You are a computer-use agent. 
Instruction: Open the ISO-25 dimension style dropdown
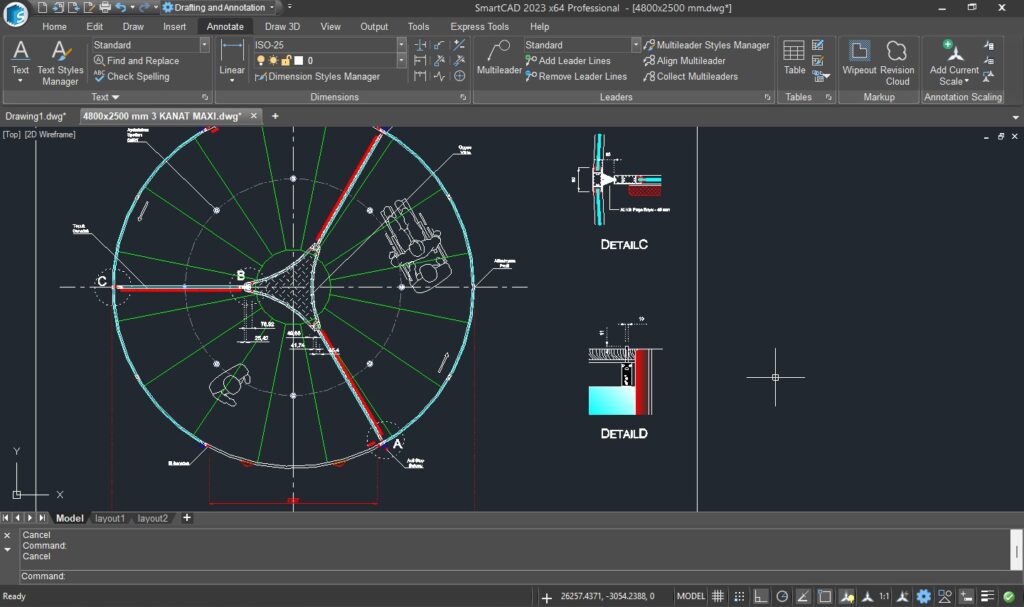coord(400,44)
